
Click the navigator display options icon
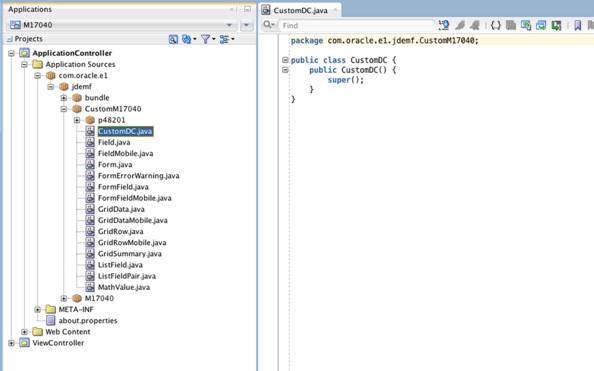[225, 39]
